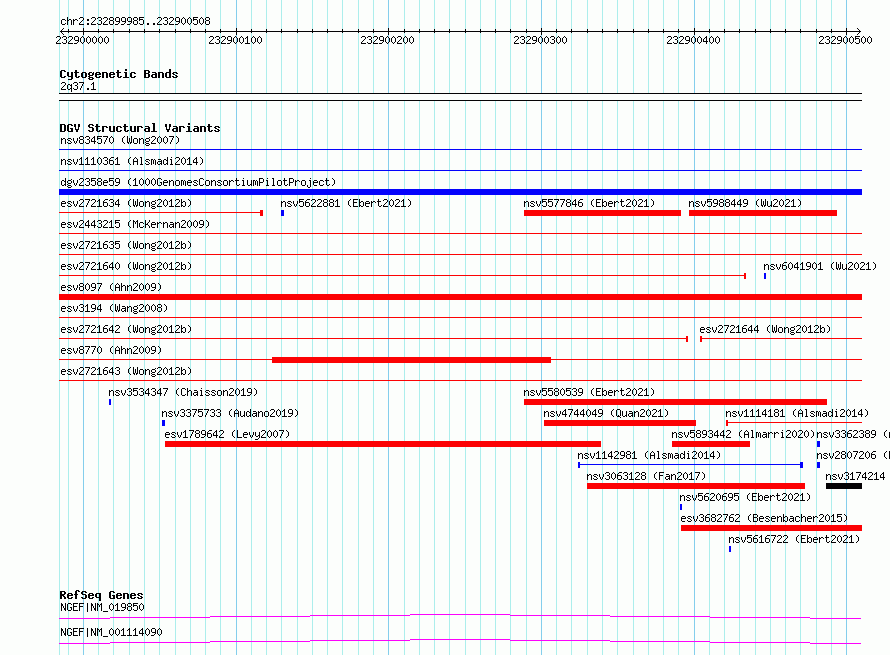This screenshot has height=655, width=890.
Task: Open the nsv1110361 (Alsmadi2014) variant label
Action: (x=132, y=161)
